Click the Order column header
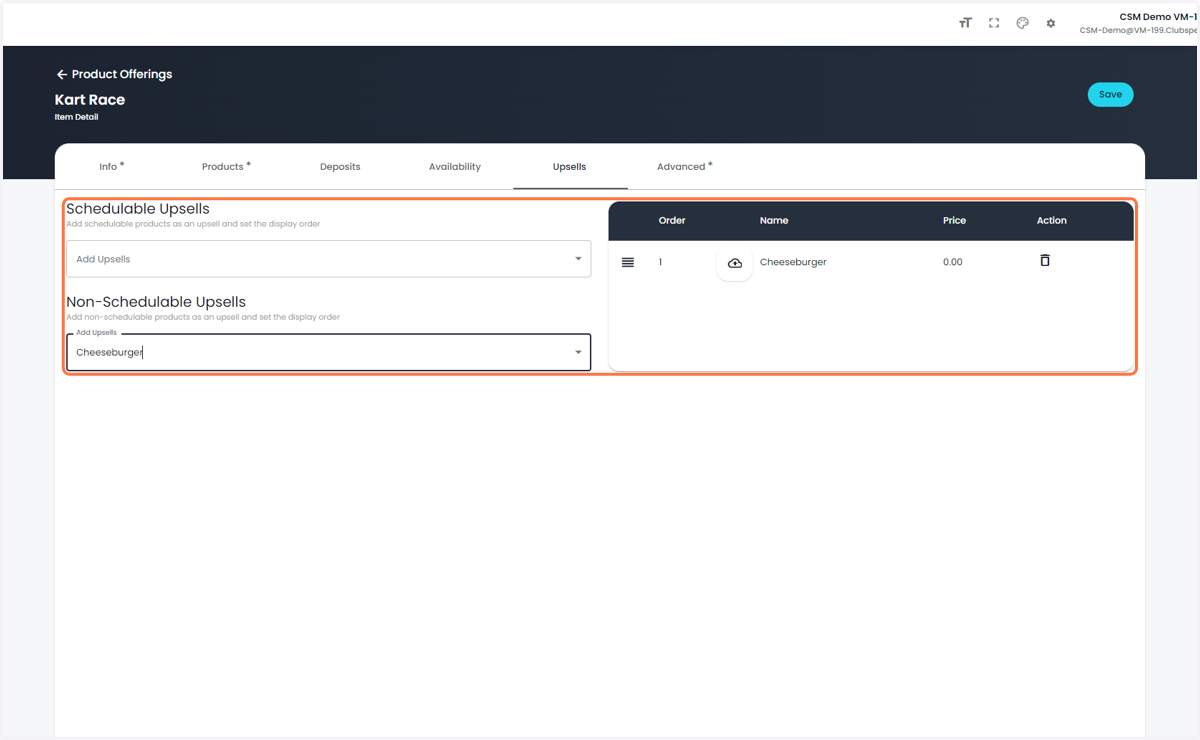The width and height of the screenshot is (1200, 740). point(672,220)
